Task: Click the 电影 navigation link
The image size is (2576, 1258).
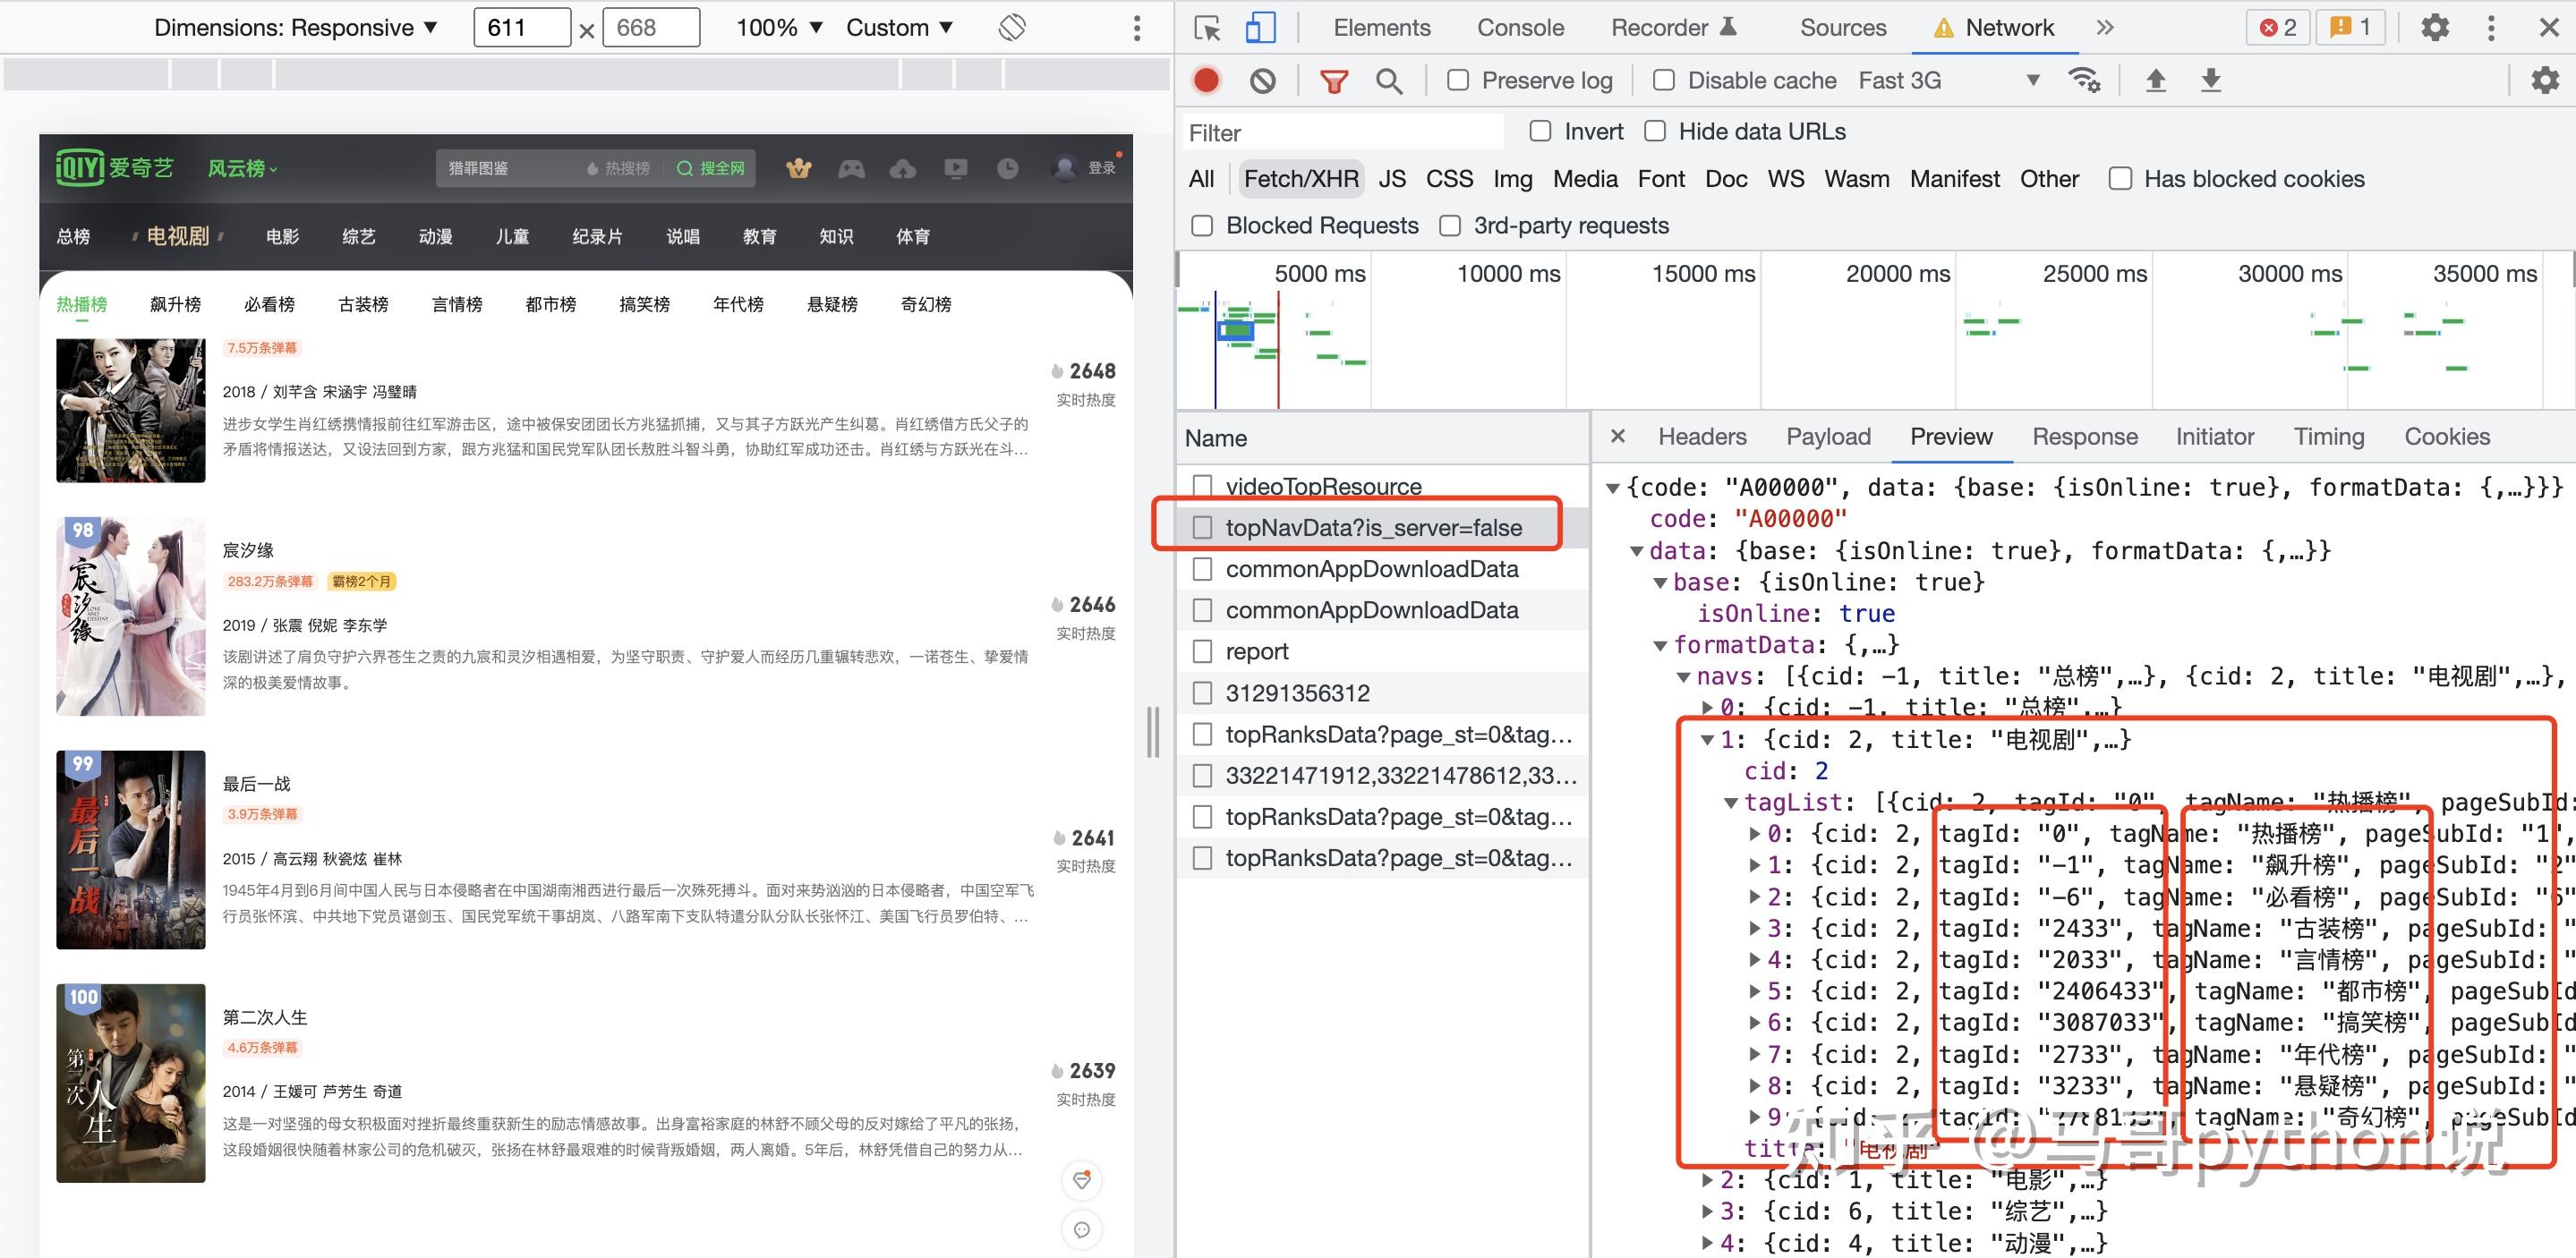Action: point(282,237)
